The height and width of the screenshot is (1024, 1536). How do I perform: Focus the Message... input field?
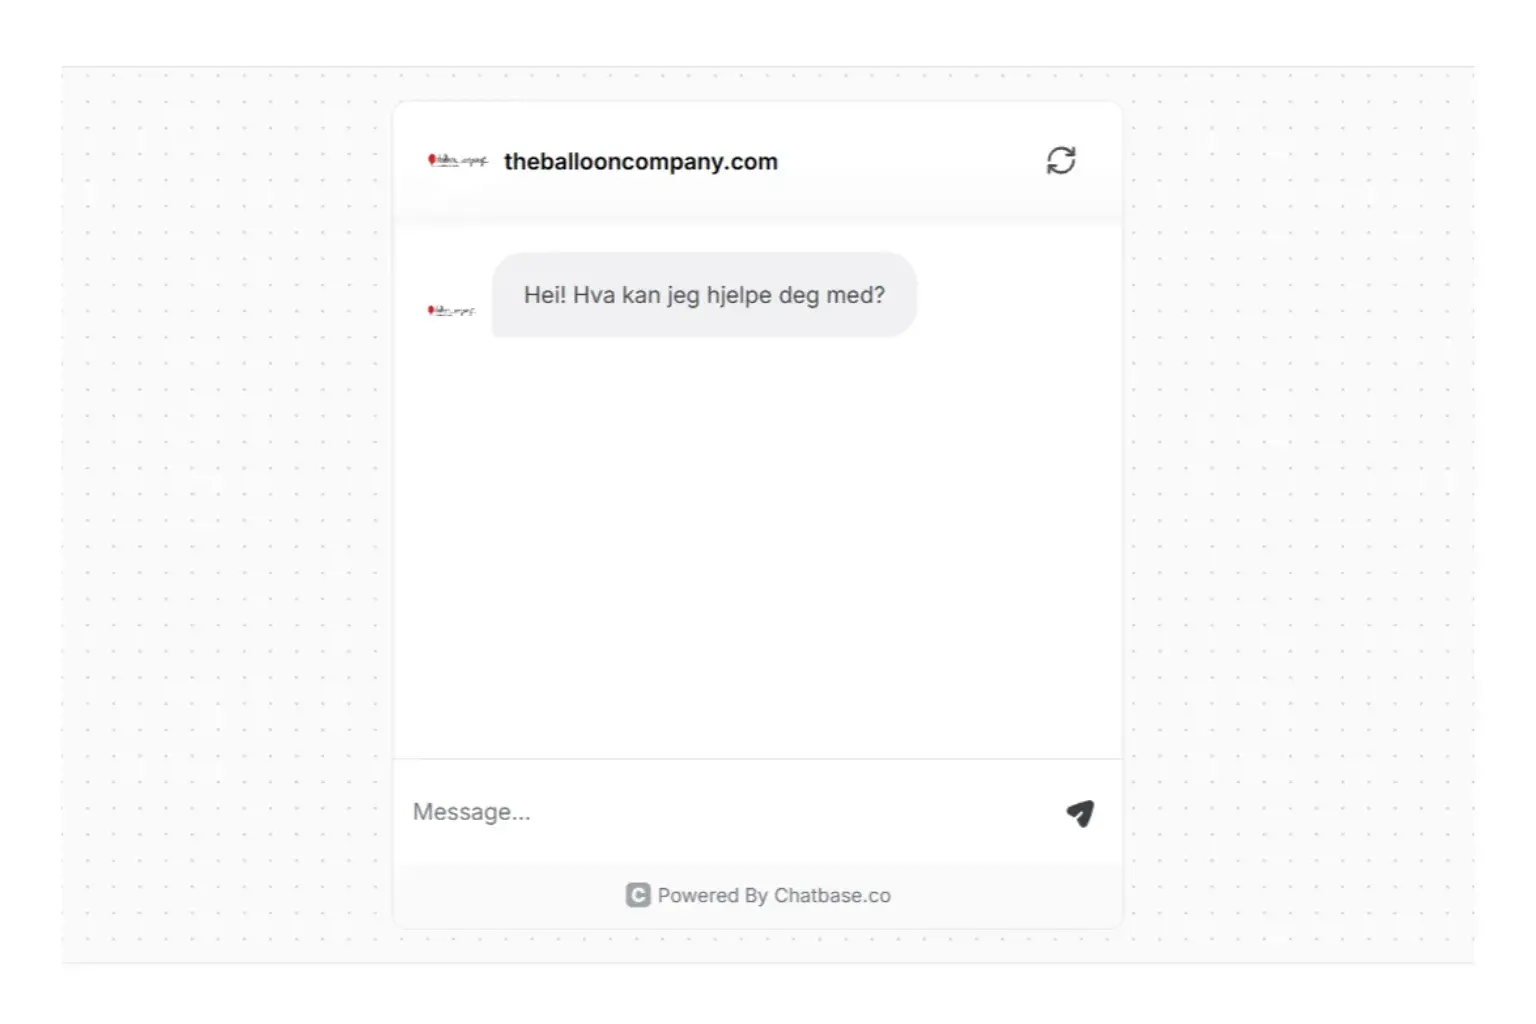730,812
